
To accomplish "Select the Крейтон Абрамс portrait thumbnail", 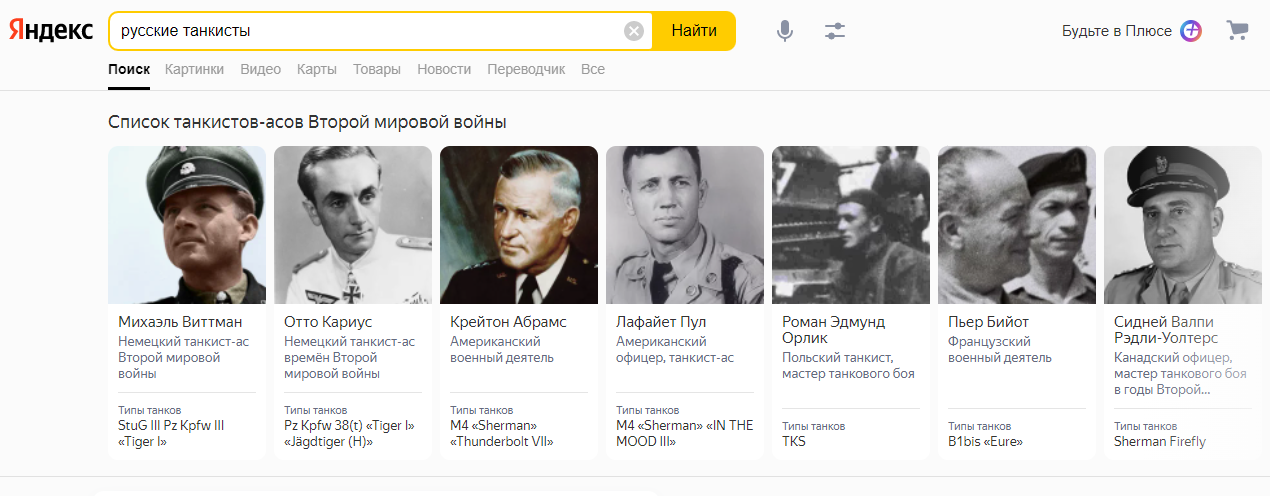I will pos(519,225).
